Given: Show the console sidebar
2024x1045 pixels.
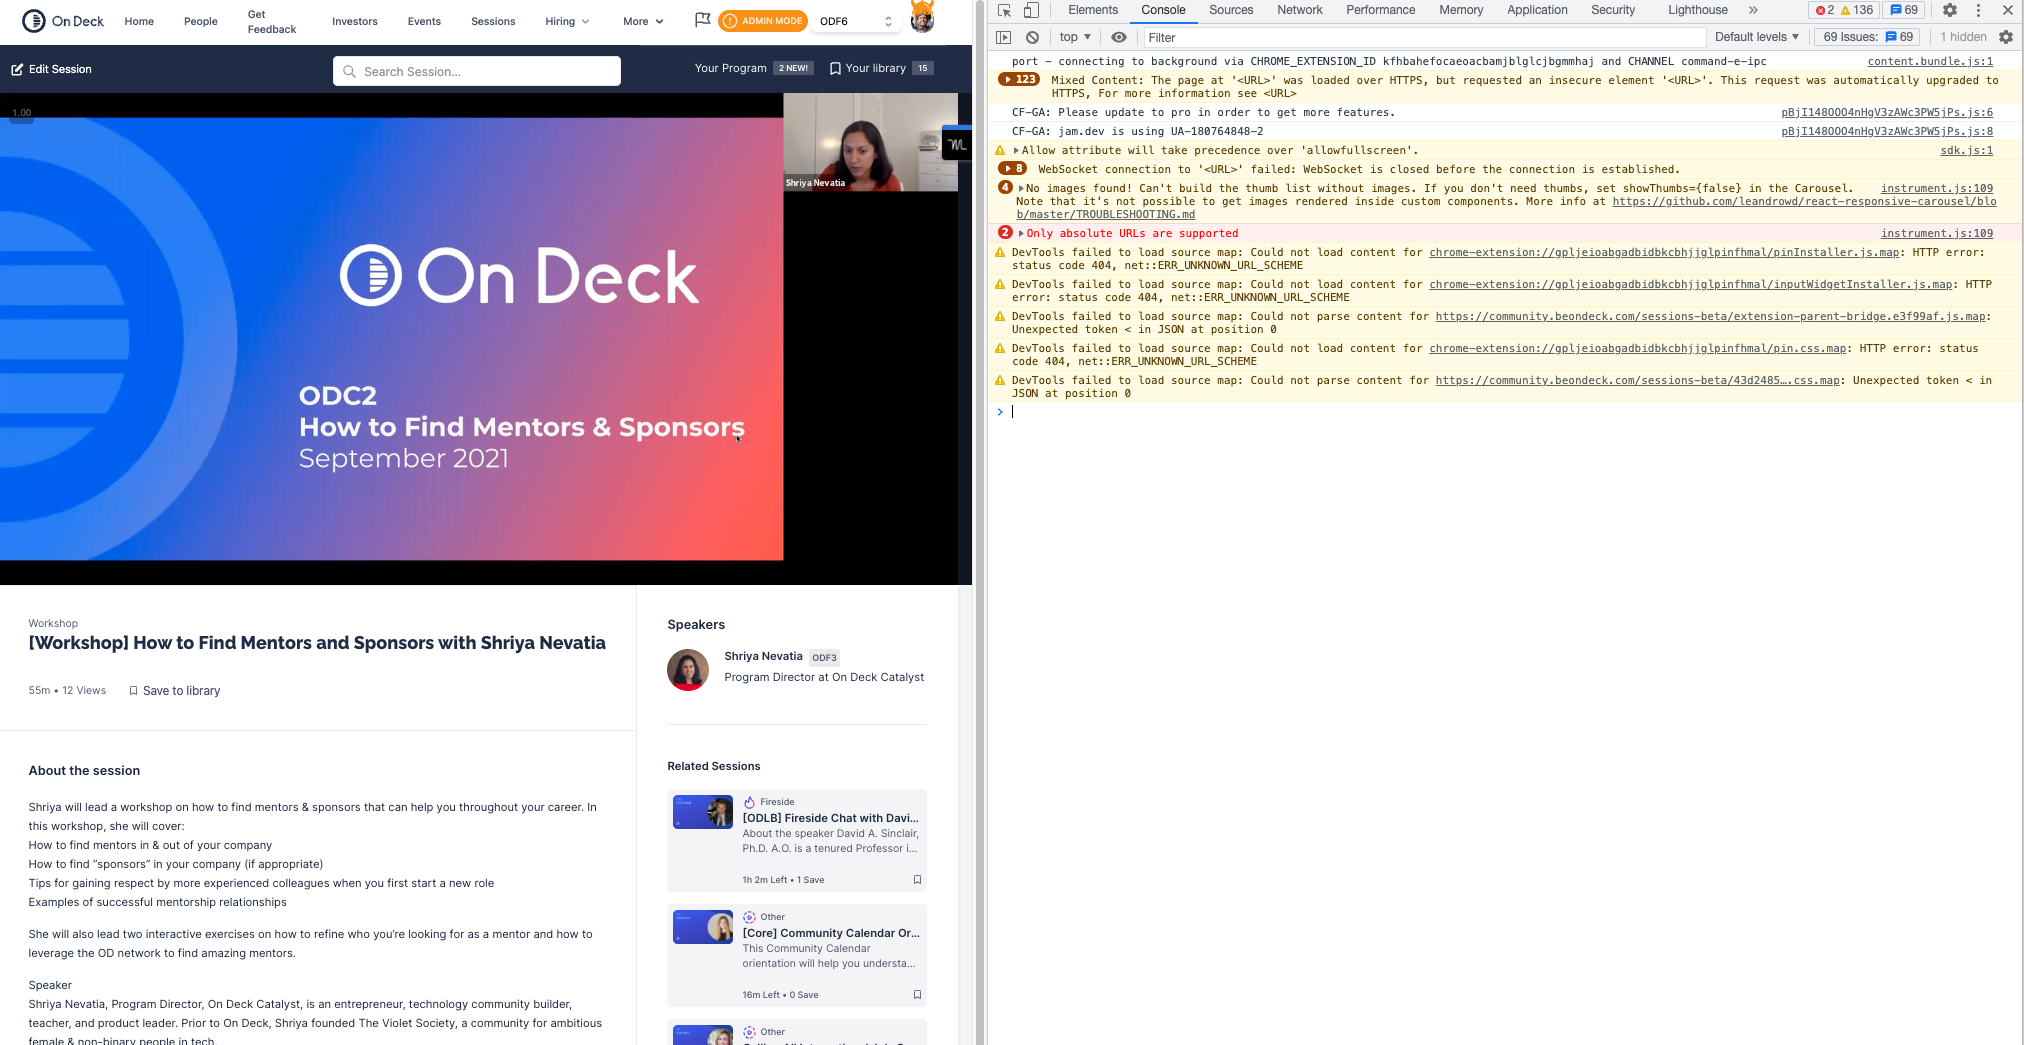Looking at the screenshot, I should point(1004,37).
